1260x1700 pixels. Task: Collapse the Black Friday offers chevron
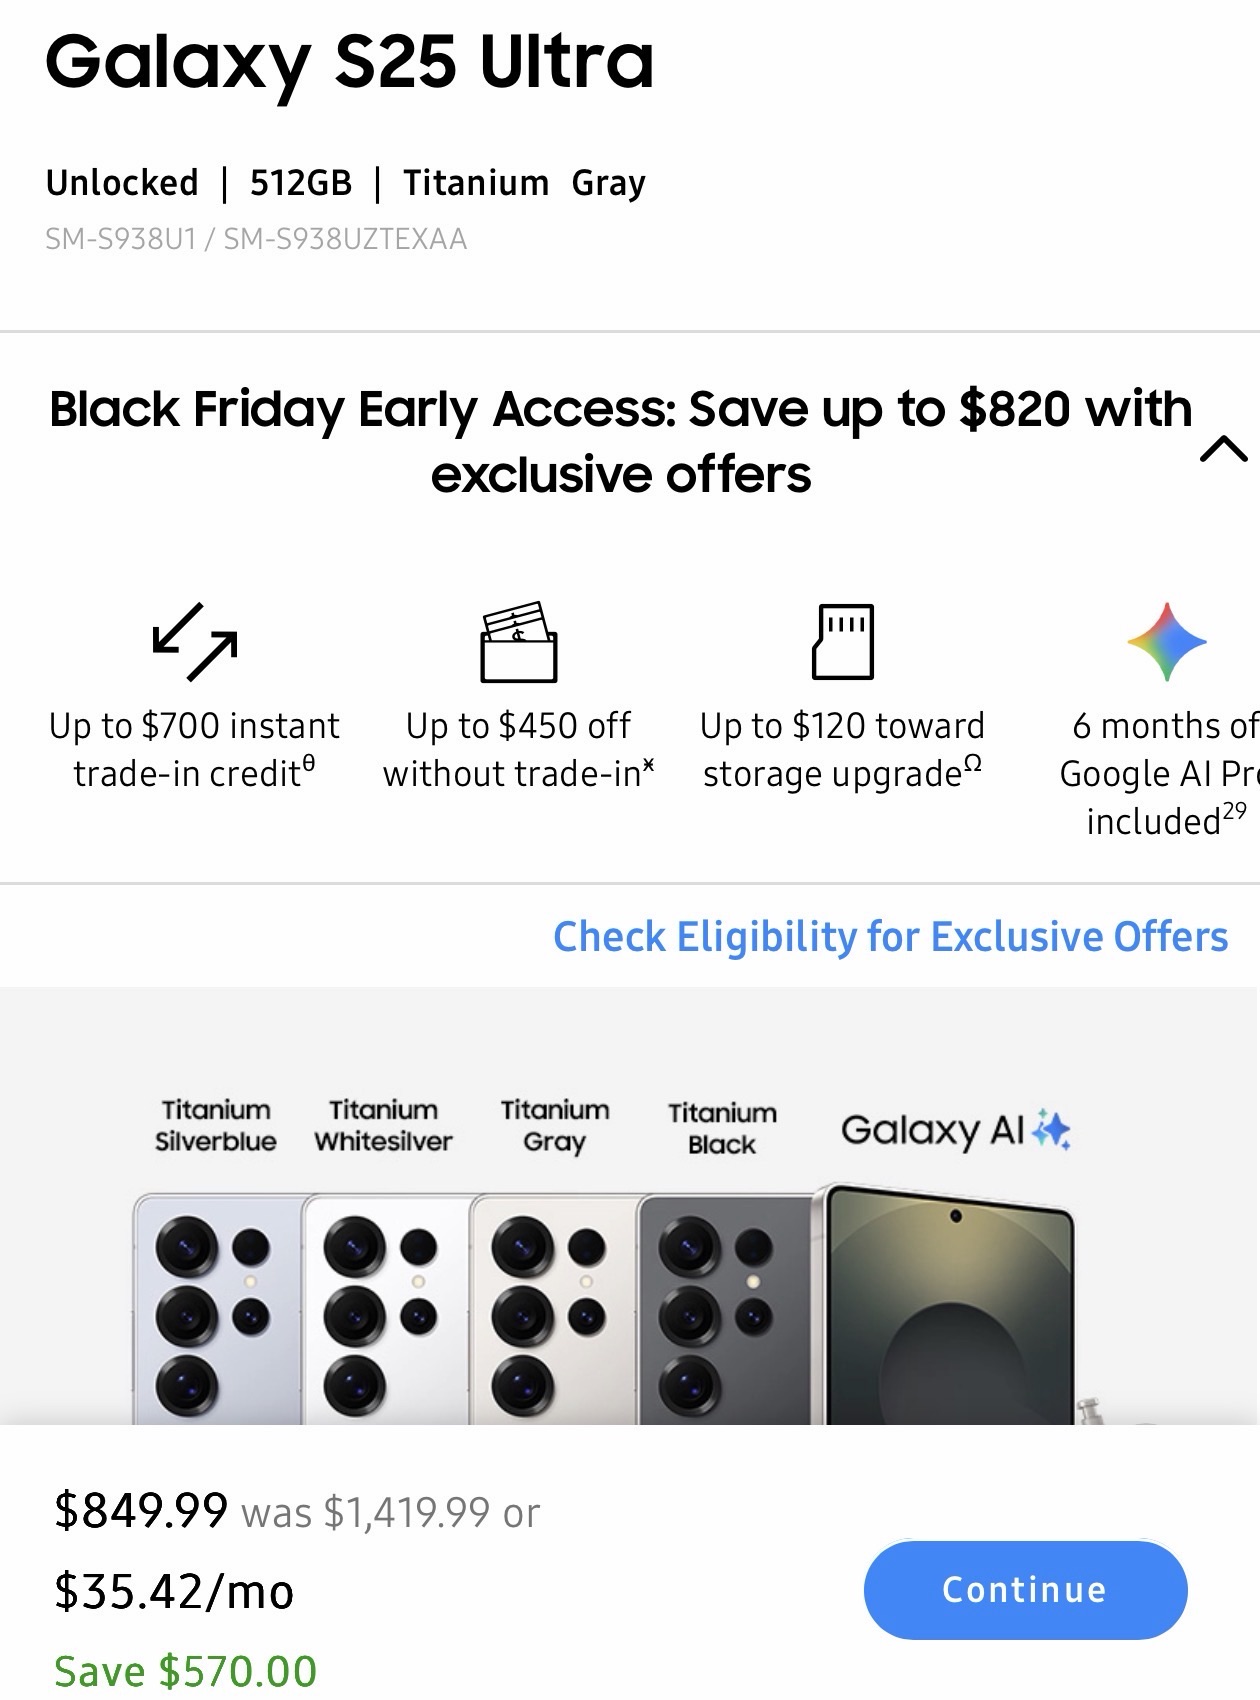pyautogui.click(x=1222, y=449)
